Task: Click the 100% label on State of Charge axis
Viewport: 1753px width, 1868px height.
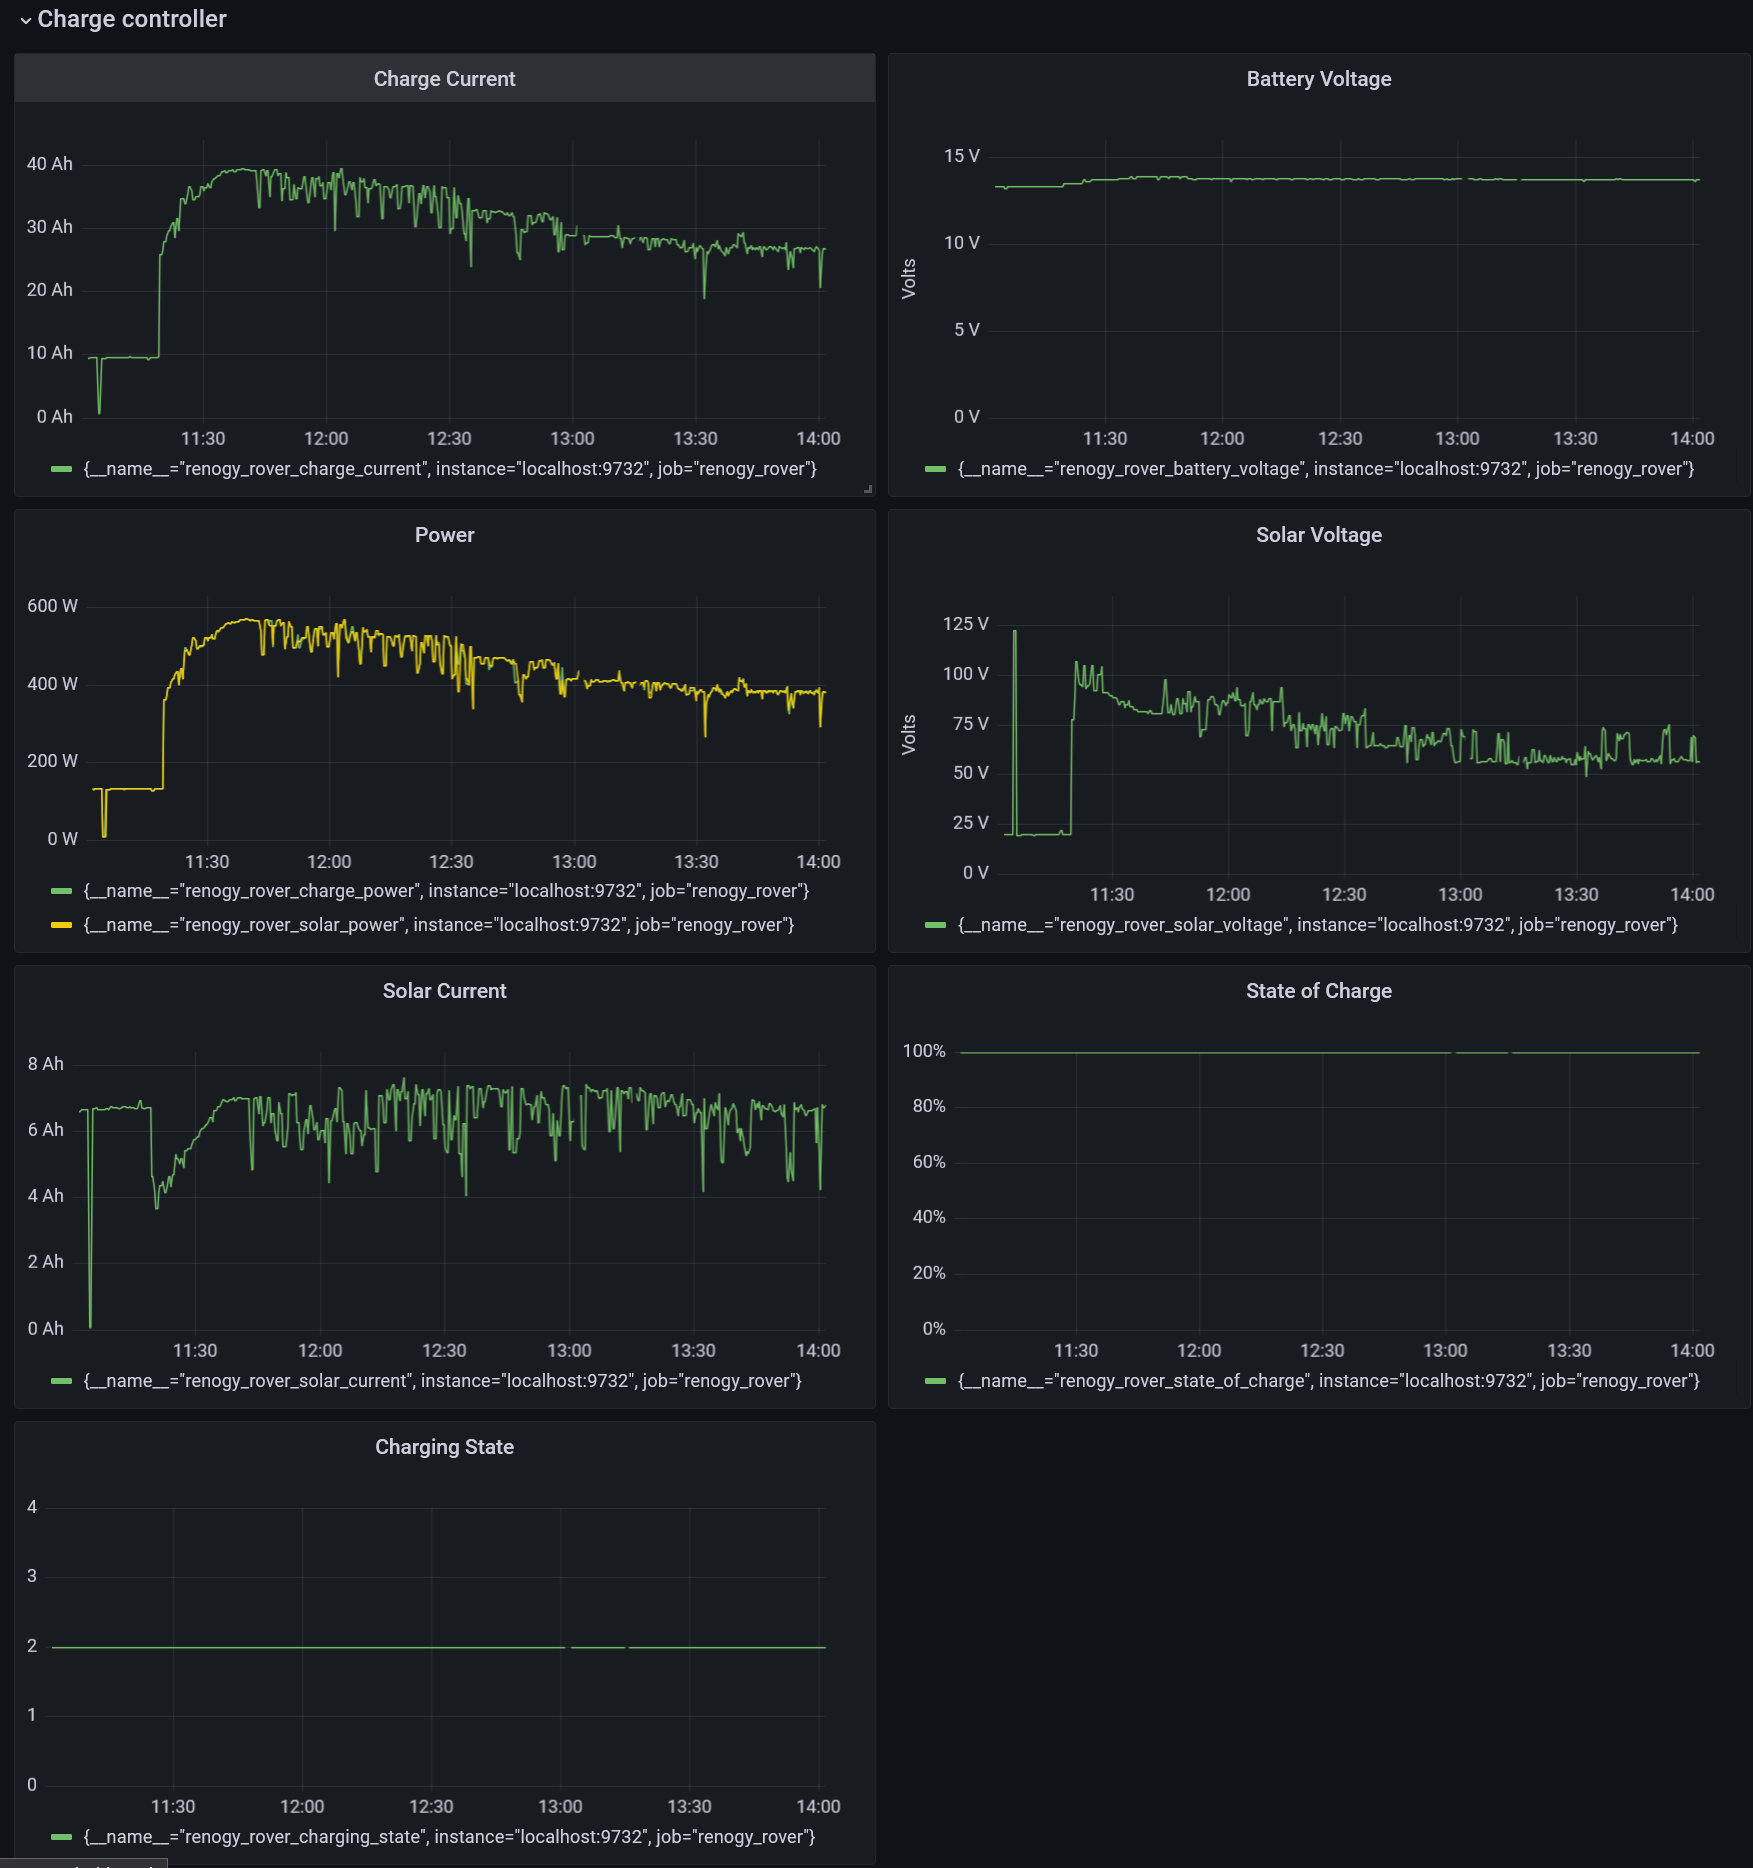Action: (924, 1051)
